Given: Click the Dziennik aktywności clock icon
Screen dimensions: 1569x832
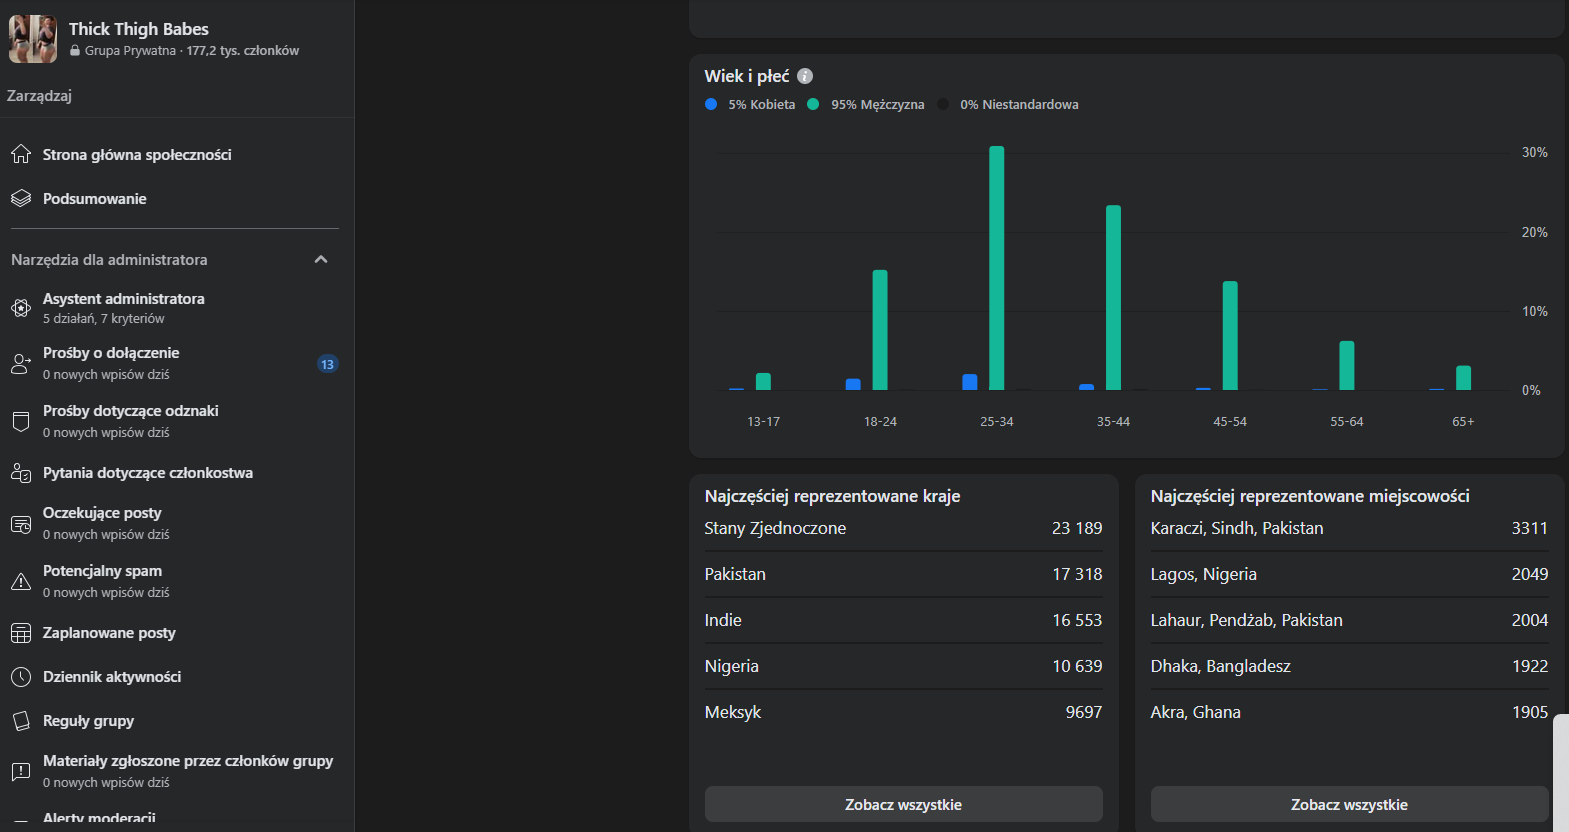Looking at the screenshot, I should click(21, 677).
